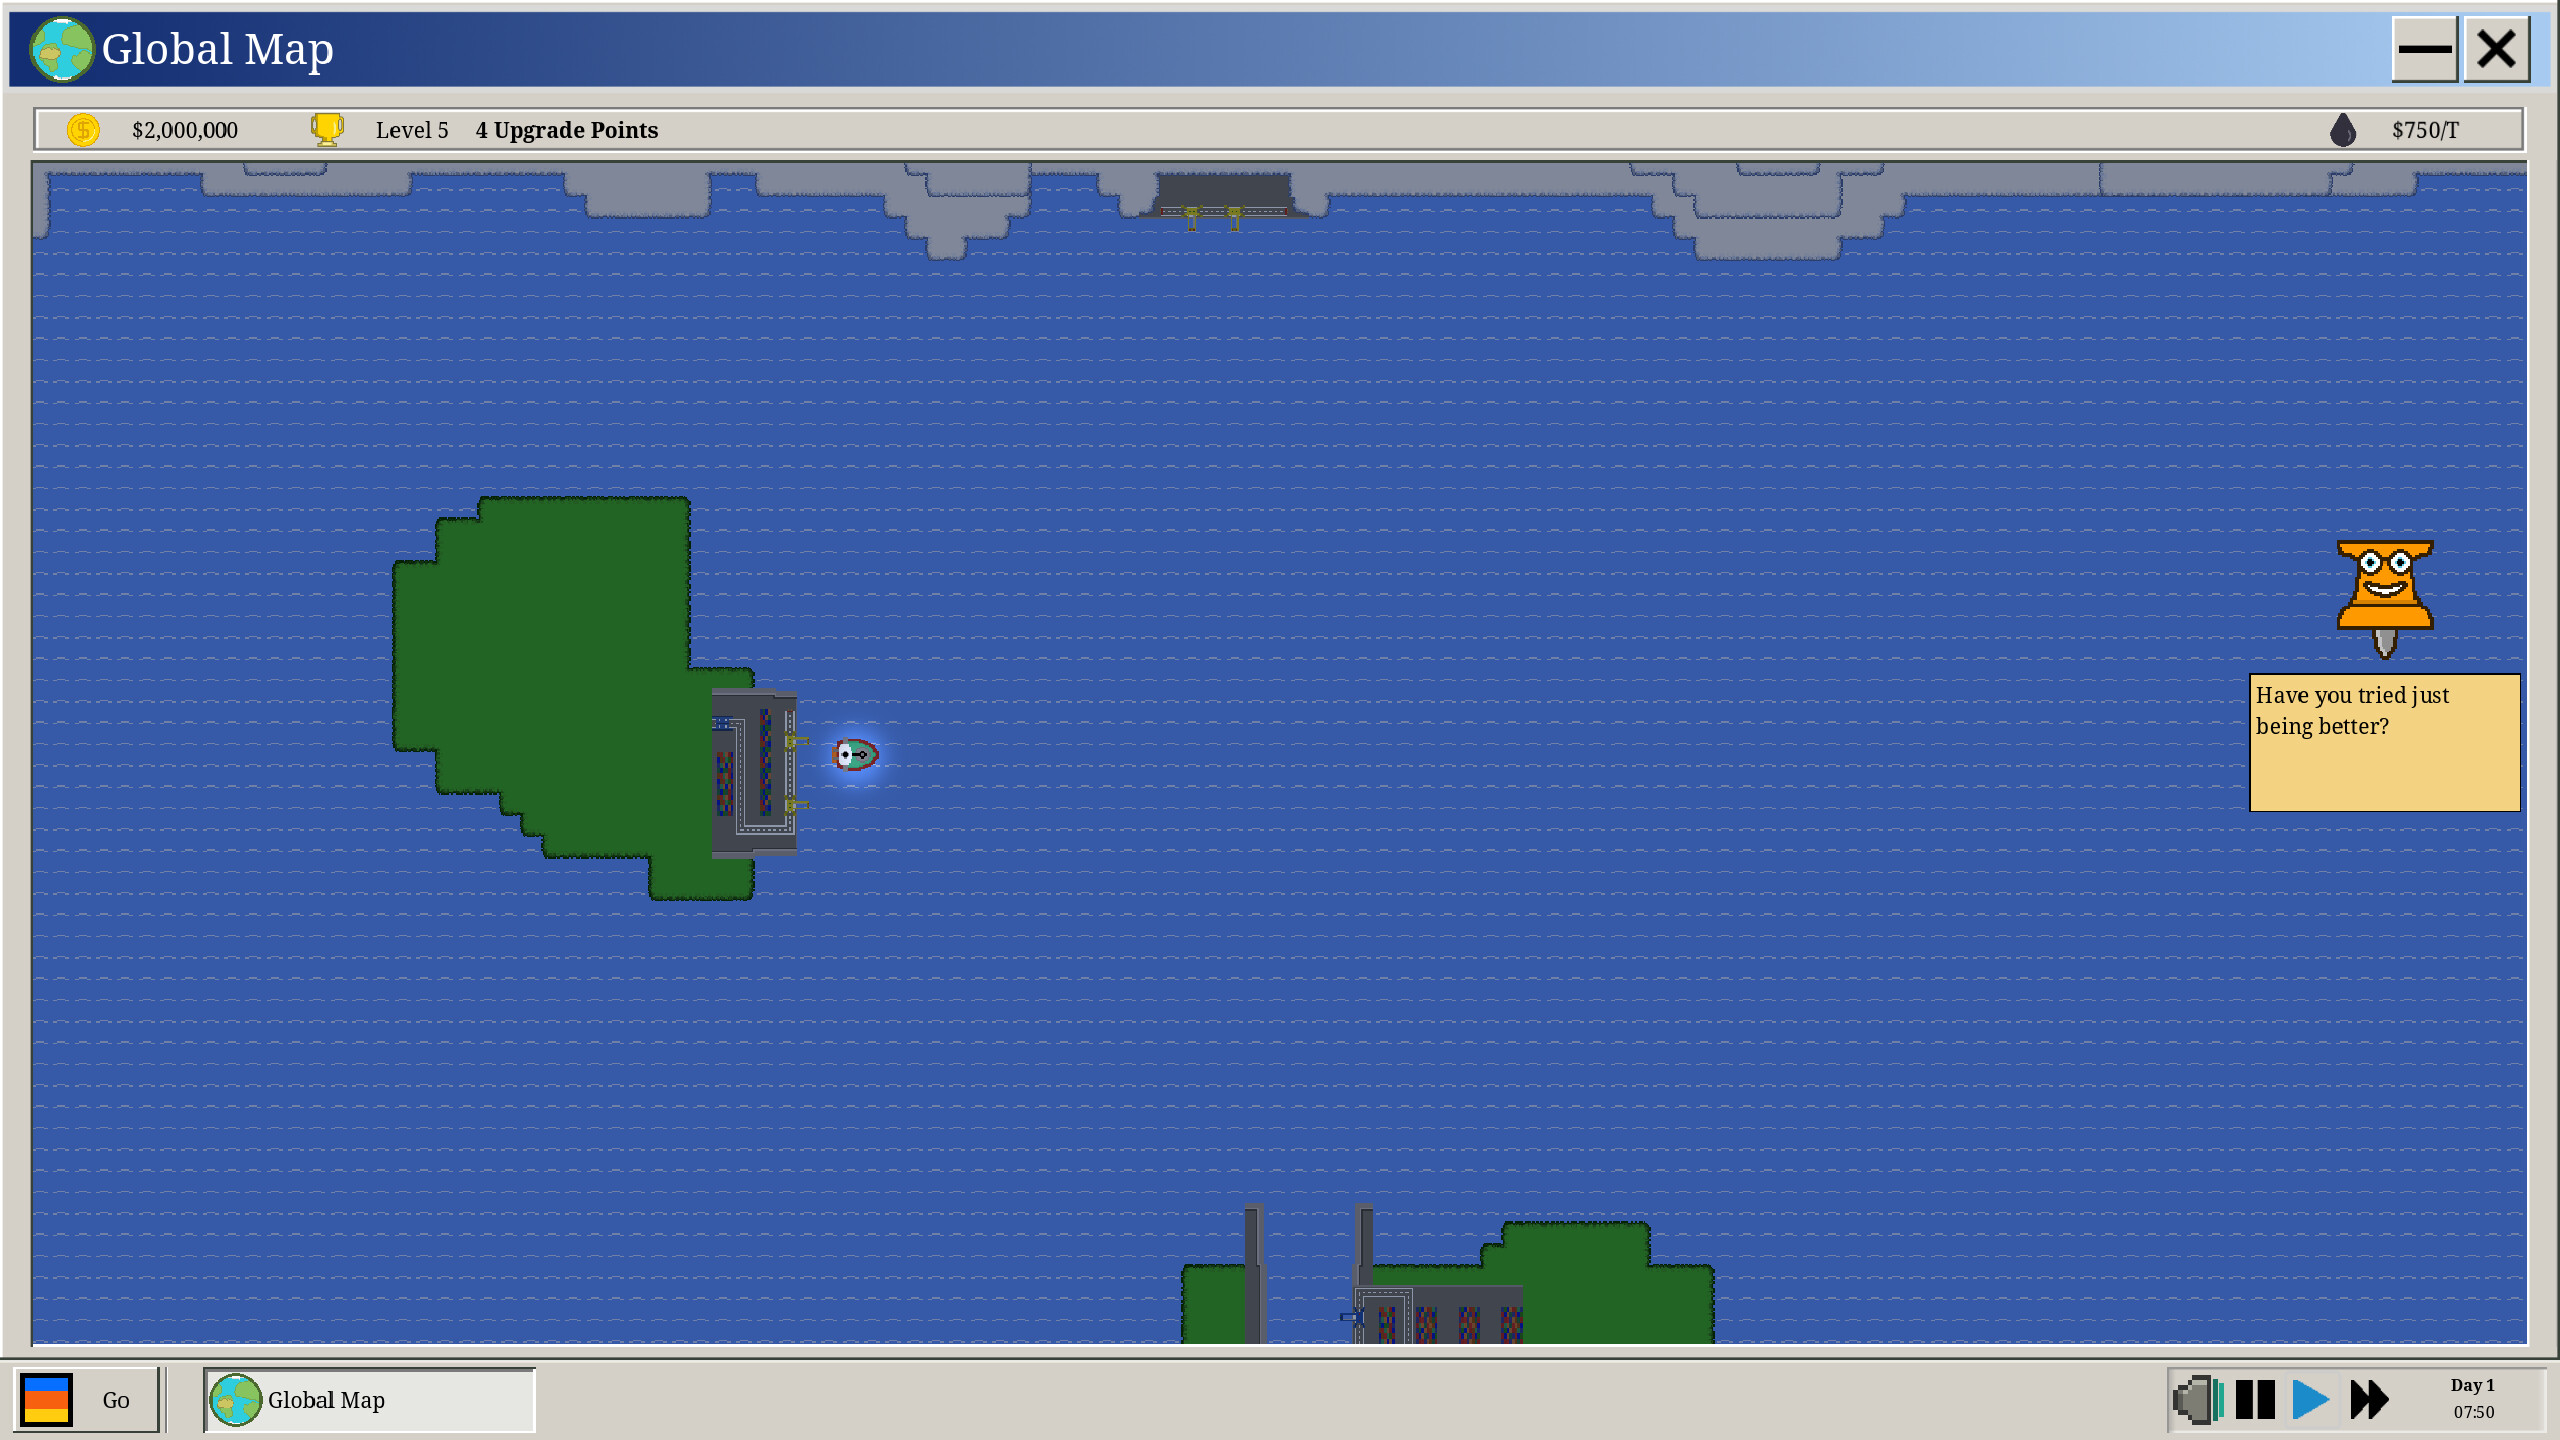2560x1440 pixels.
Task: Select the highlighted ship on the ocean
Action: 855,756
